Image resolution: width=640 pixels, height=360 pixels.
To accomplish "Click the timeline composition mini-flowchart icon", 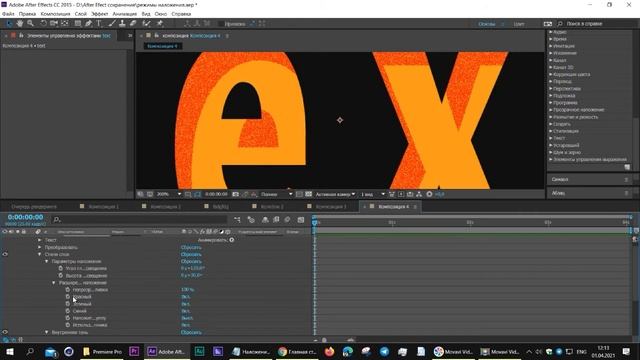I will click(x=237, y=220).
